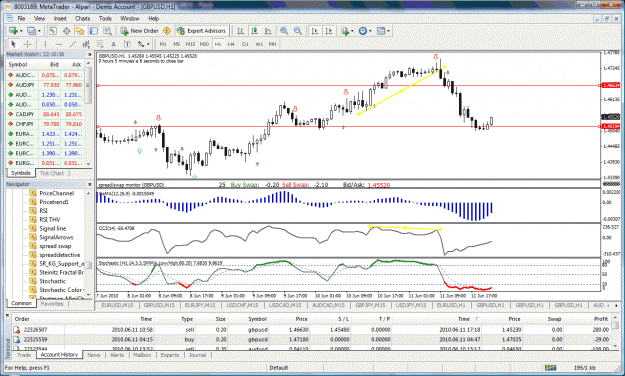Open the Tools menu
Screen dimensions: 625x376
(105, 19)
